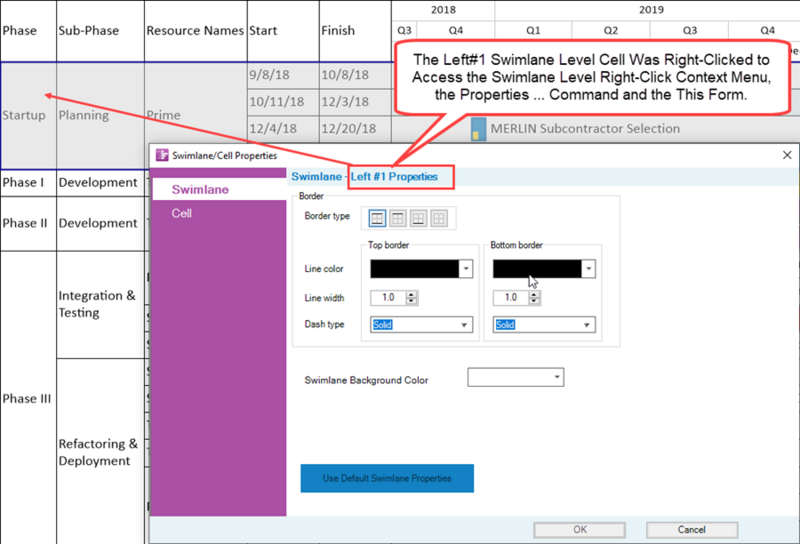Select the 10/8/18 finish date cell

[x=355, y=75]
